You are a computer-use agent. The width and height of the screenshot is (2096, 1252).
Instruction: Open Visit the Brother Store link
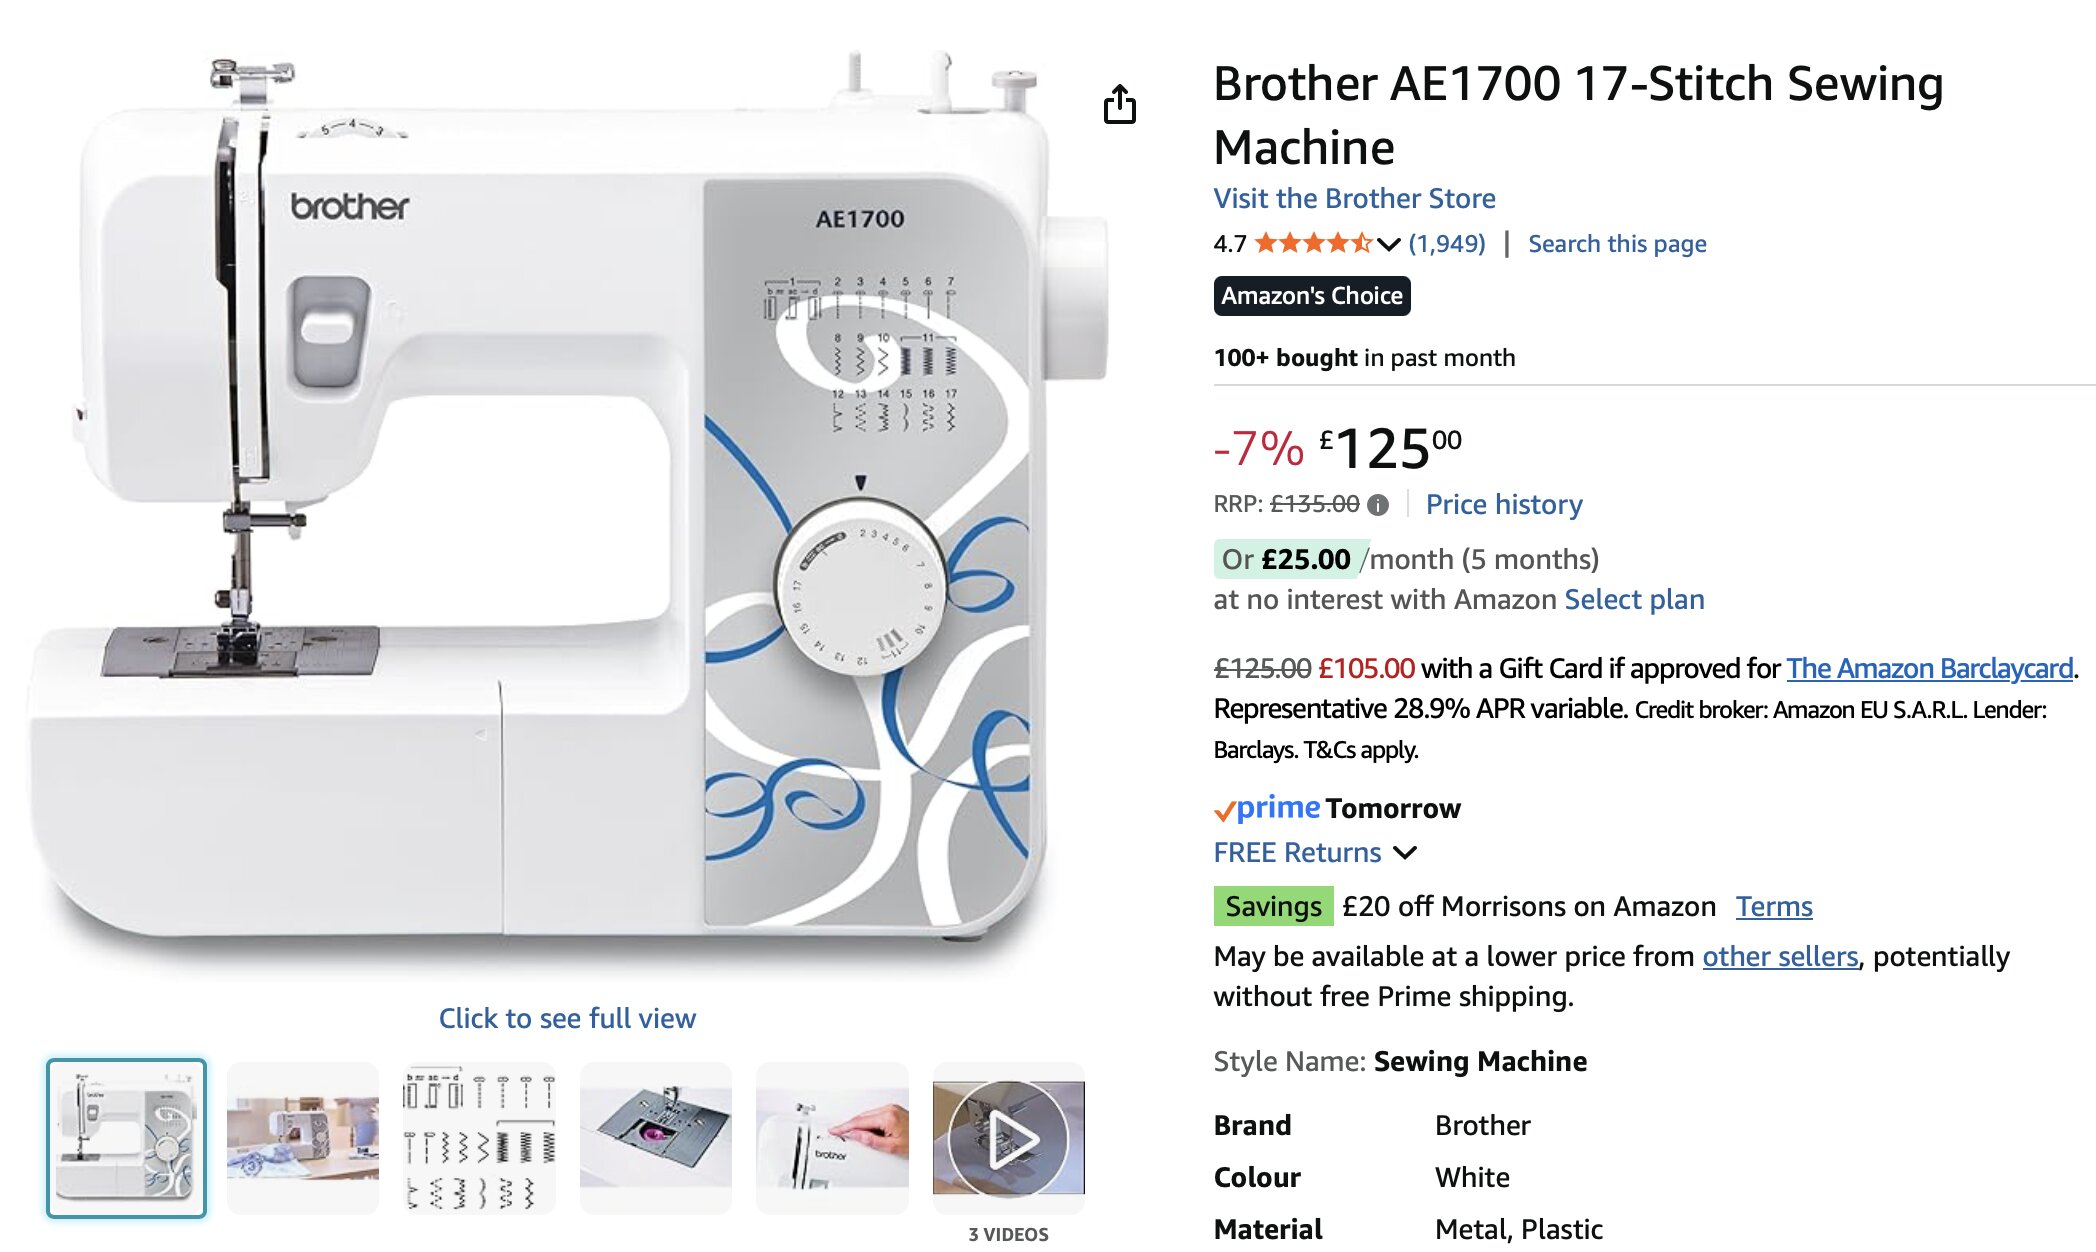[x=1354, y=198]
